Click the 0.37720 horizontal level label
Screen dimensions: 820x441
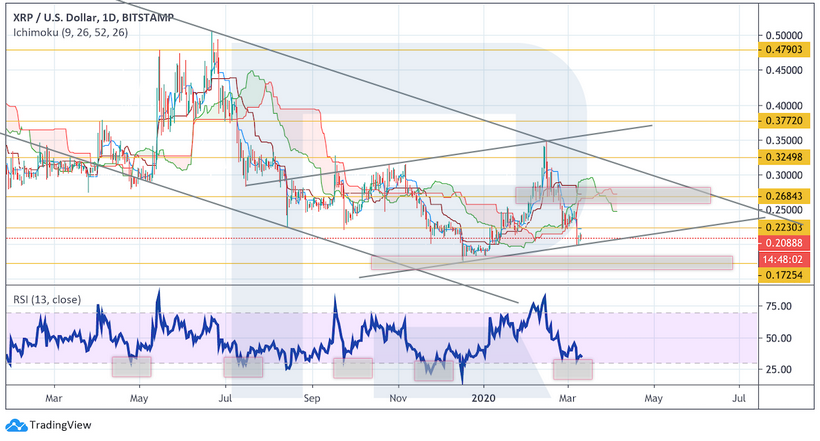click(x=783, y=121)
